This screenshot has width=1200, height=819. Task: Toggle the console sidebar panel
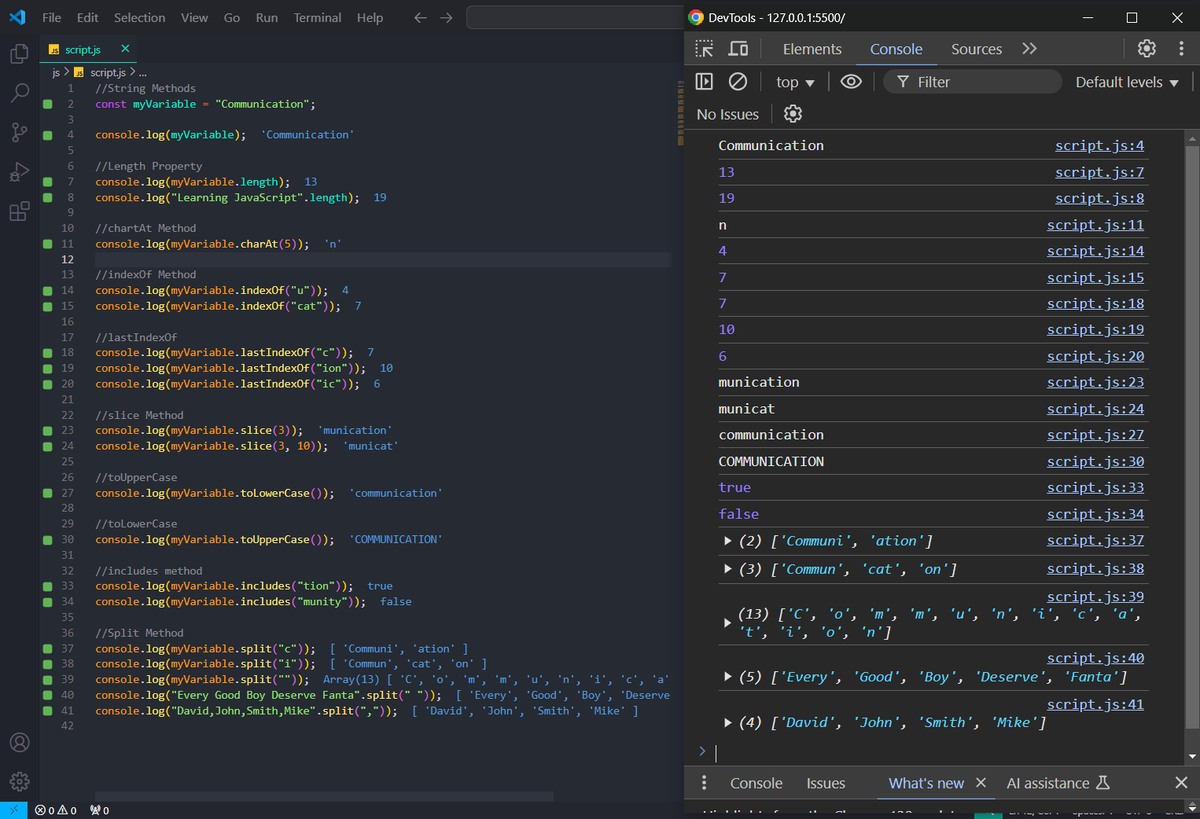point(704,82)
